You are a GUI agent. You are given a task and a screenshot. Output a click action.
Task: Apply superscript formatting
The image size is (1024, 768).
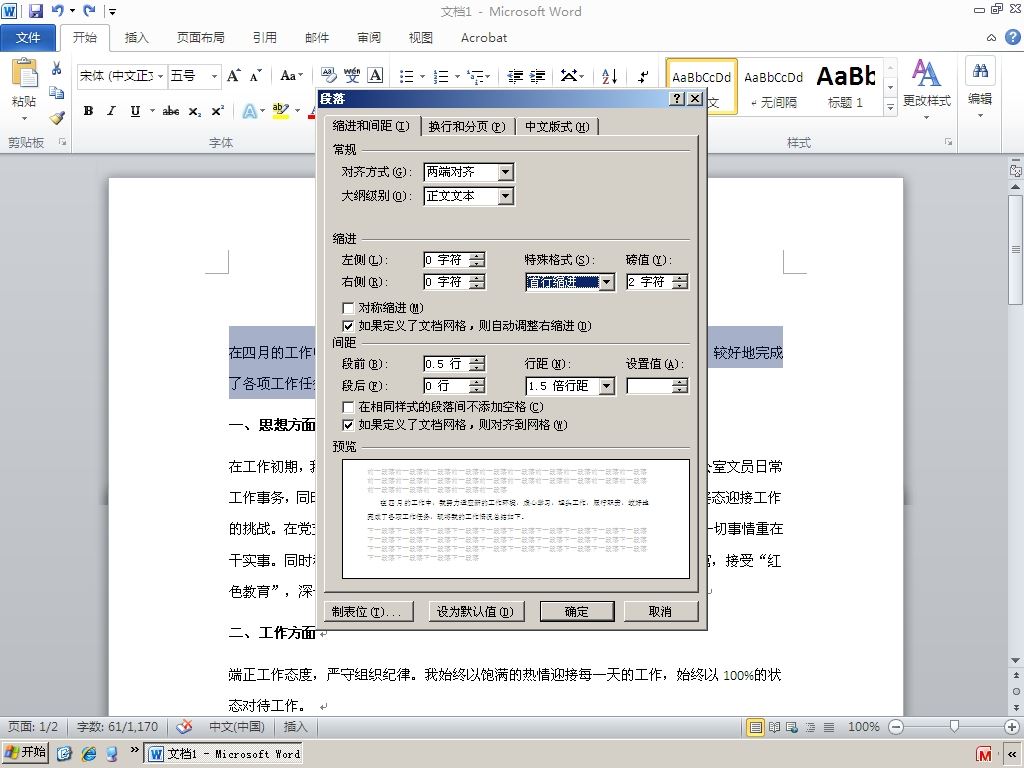pos(217,111)
